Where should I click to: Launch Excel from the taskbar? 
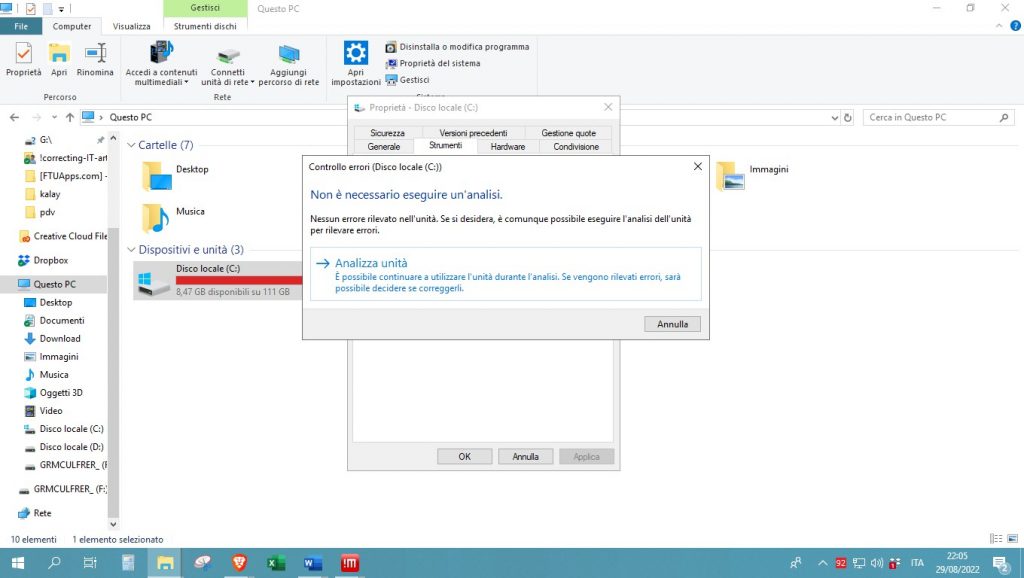(276, 563)
